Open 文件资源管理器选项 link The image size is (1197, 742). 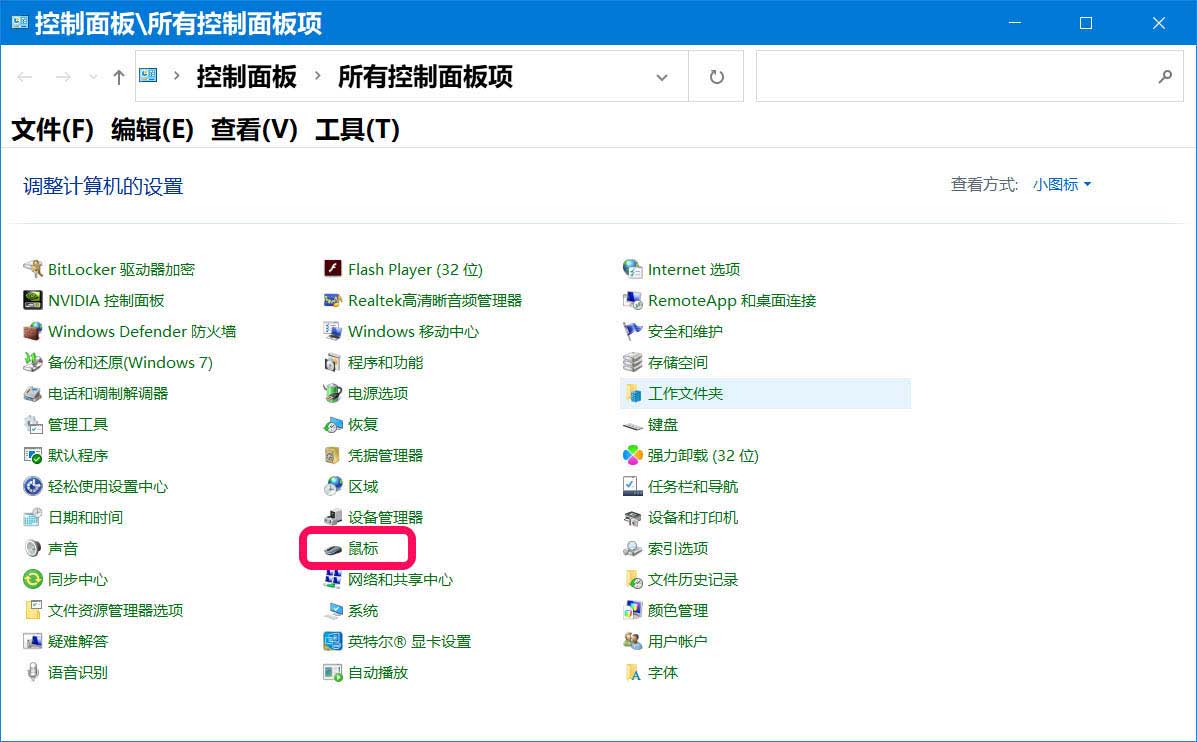[115, 611]
